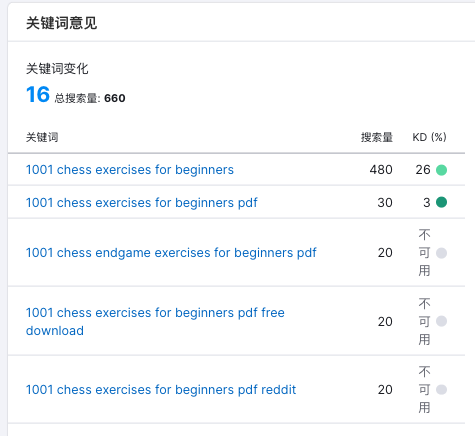The width and height of the screenshot is (475, 436).
Task: Click the 关键词变化 section label
Action: point(57,69)
